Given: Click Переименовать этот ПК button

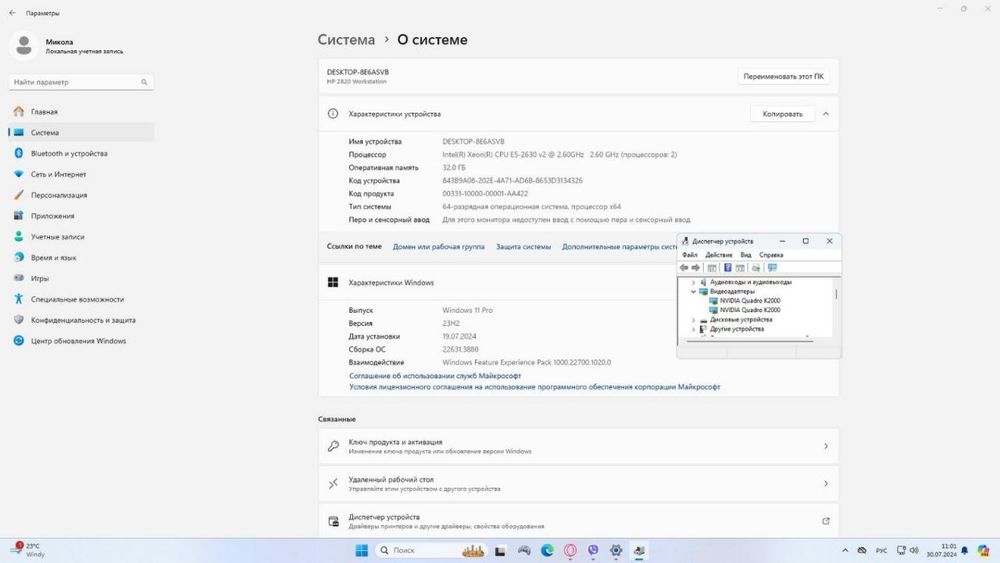Looking at the screenshot, I should pos(783,77).
